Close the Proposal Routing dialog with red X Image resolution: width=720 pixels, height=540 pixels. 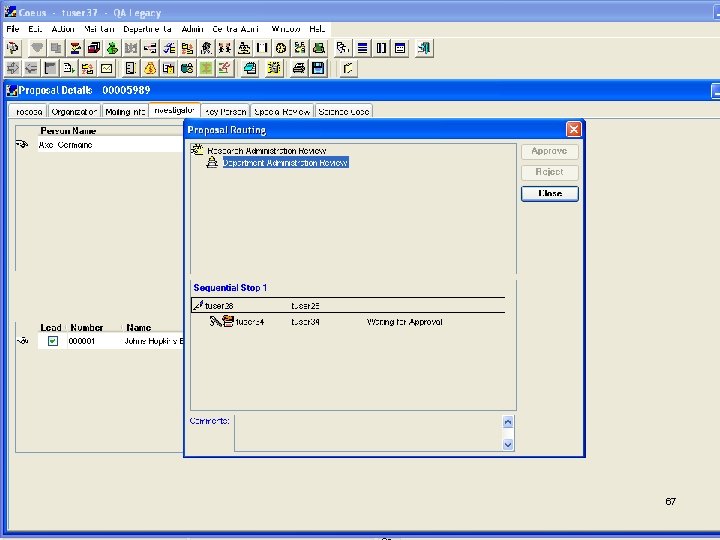(x=574, y=129)
